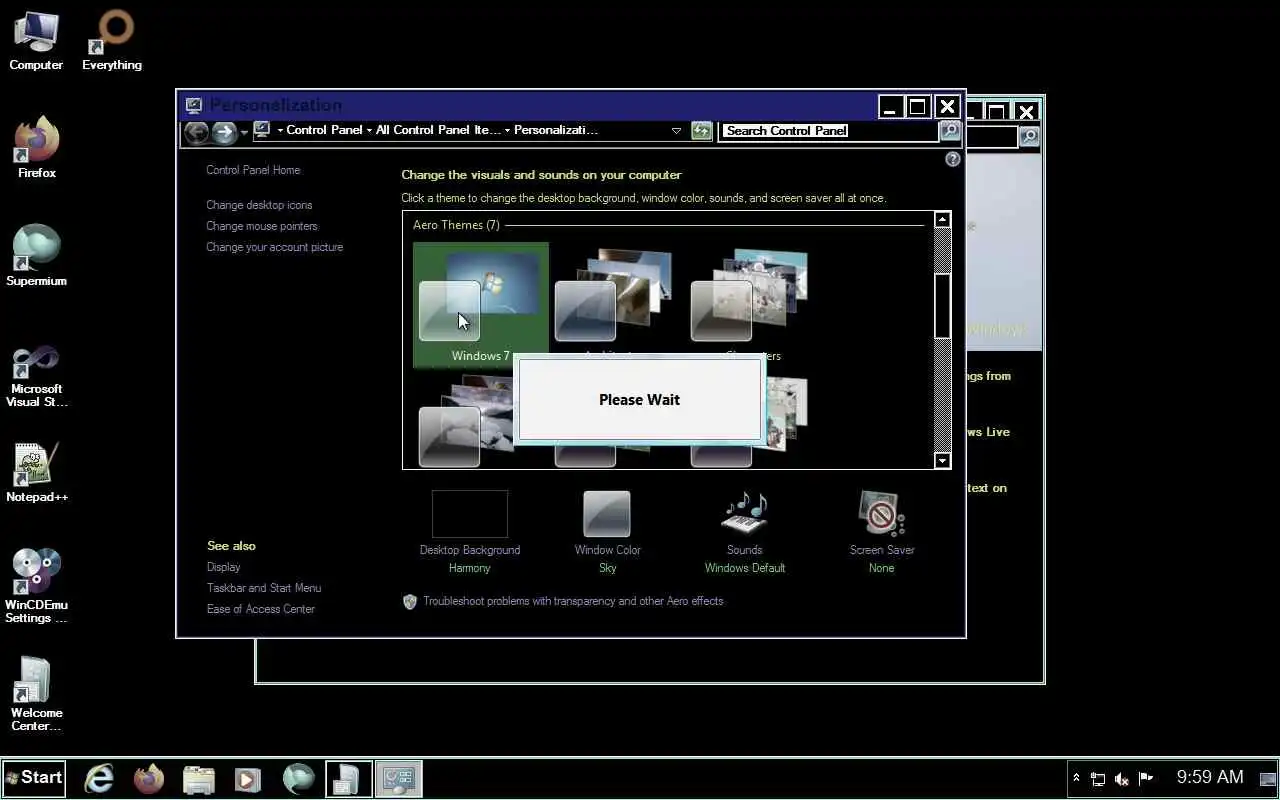The image size is (1280, 800).
Task: Open Sounds settings icon
Action: click(x=744, y=514)
